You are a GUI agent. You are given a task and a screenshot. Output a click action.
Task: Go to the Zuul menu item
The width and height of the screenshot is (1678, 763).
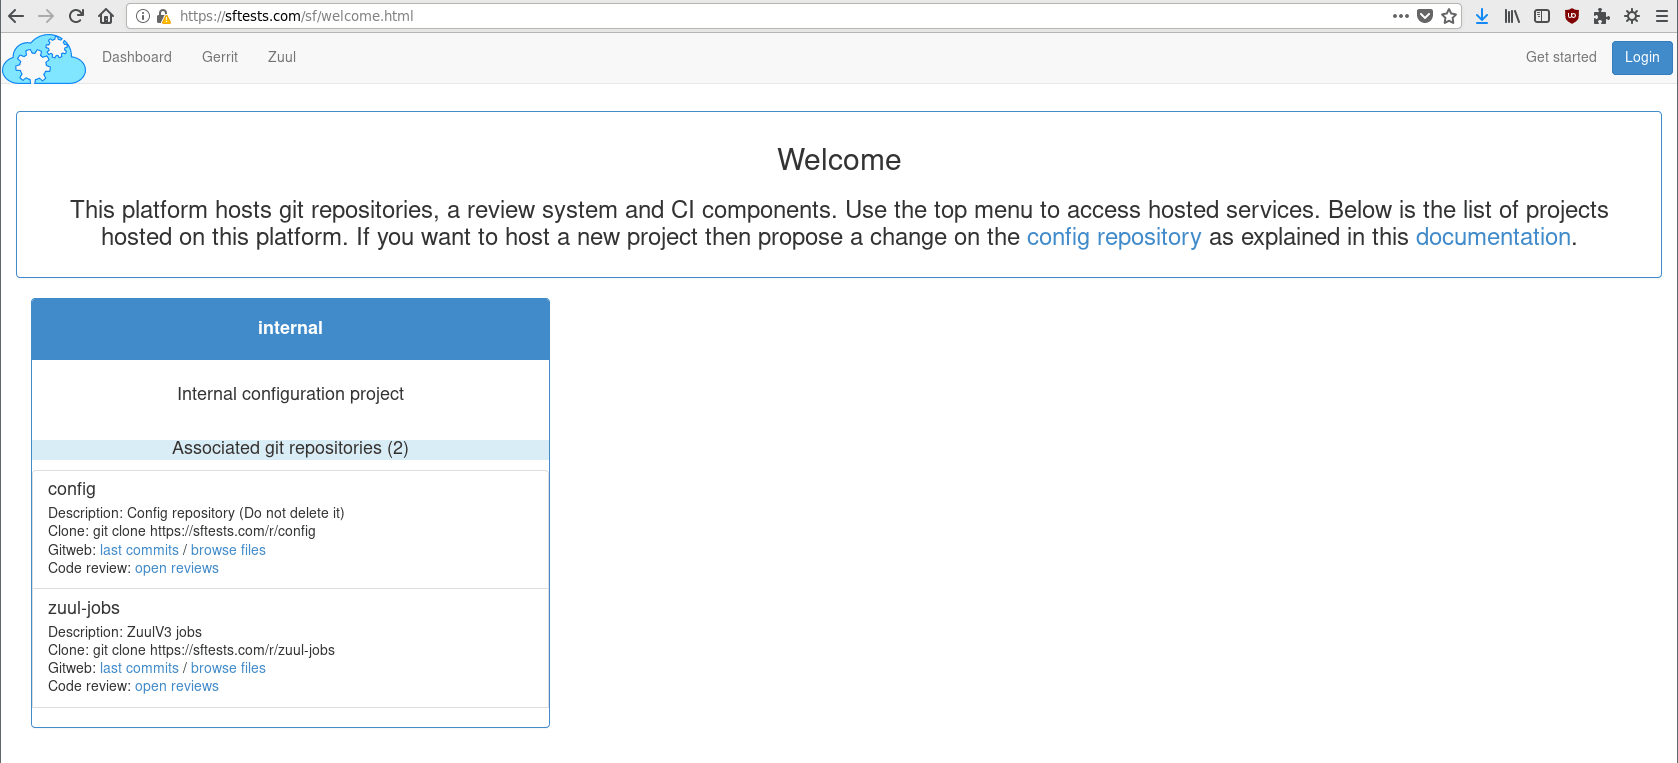pos(282,57)
